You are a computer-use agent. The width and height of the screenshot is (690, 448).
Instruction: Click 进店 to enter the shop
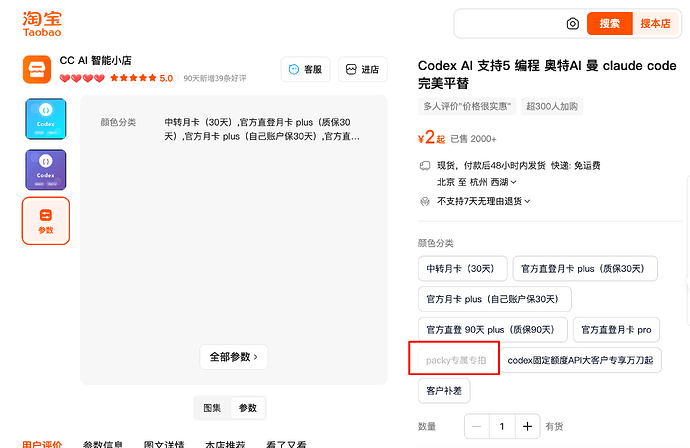363,70
